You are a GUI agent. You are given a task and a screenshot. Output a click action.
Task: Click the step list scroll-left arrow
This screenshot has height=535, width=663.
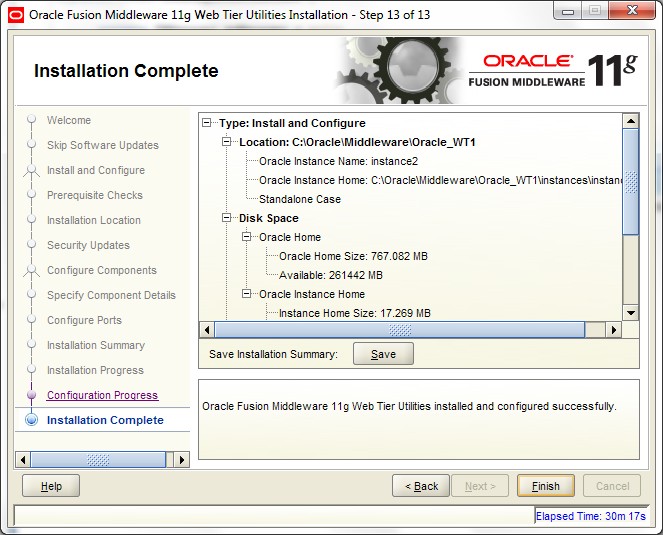tap(23, 460)
